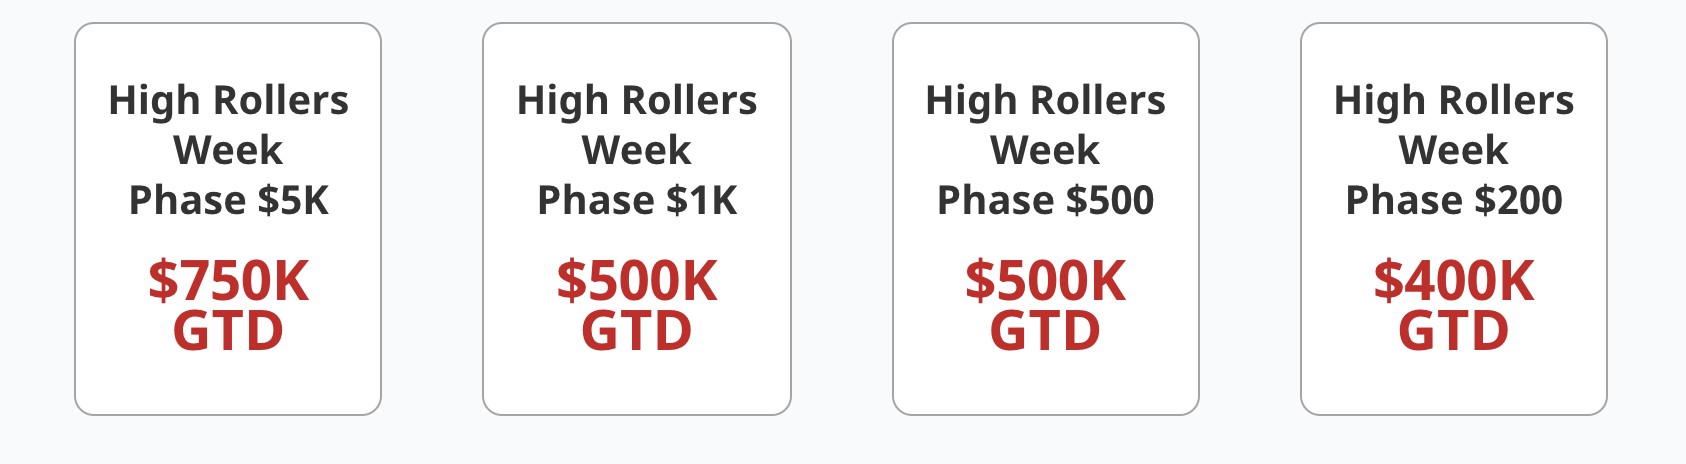
Task: Select the 'Phase $5K' title line
Action: pos(228,201)
